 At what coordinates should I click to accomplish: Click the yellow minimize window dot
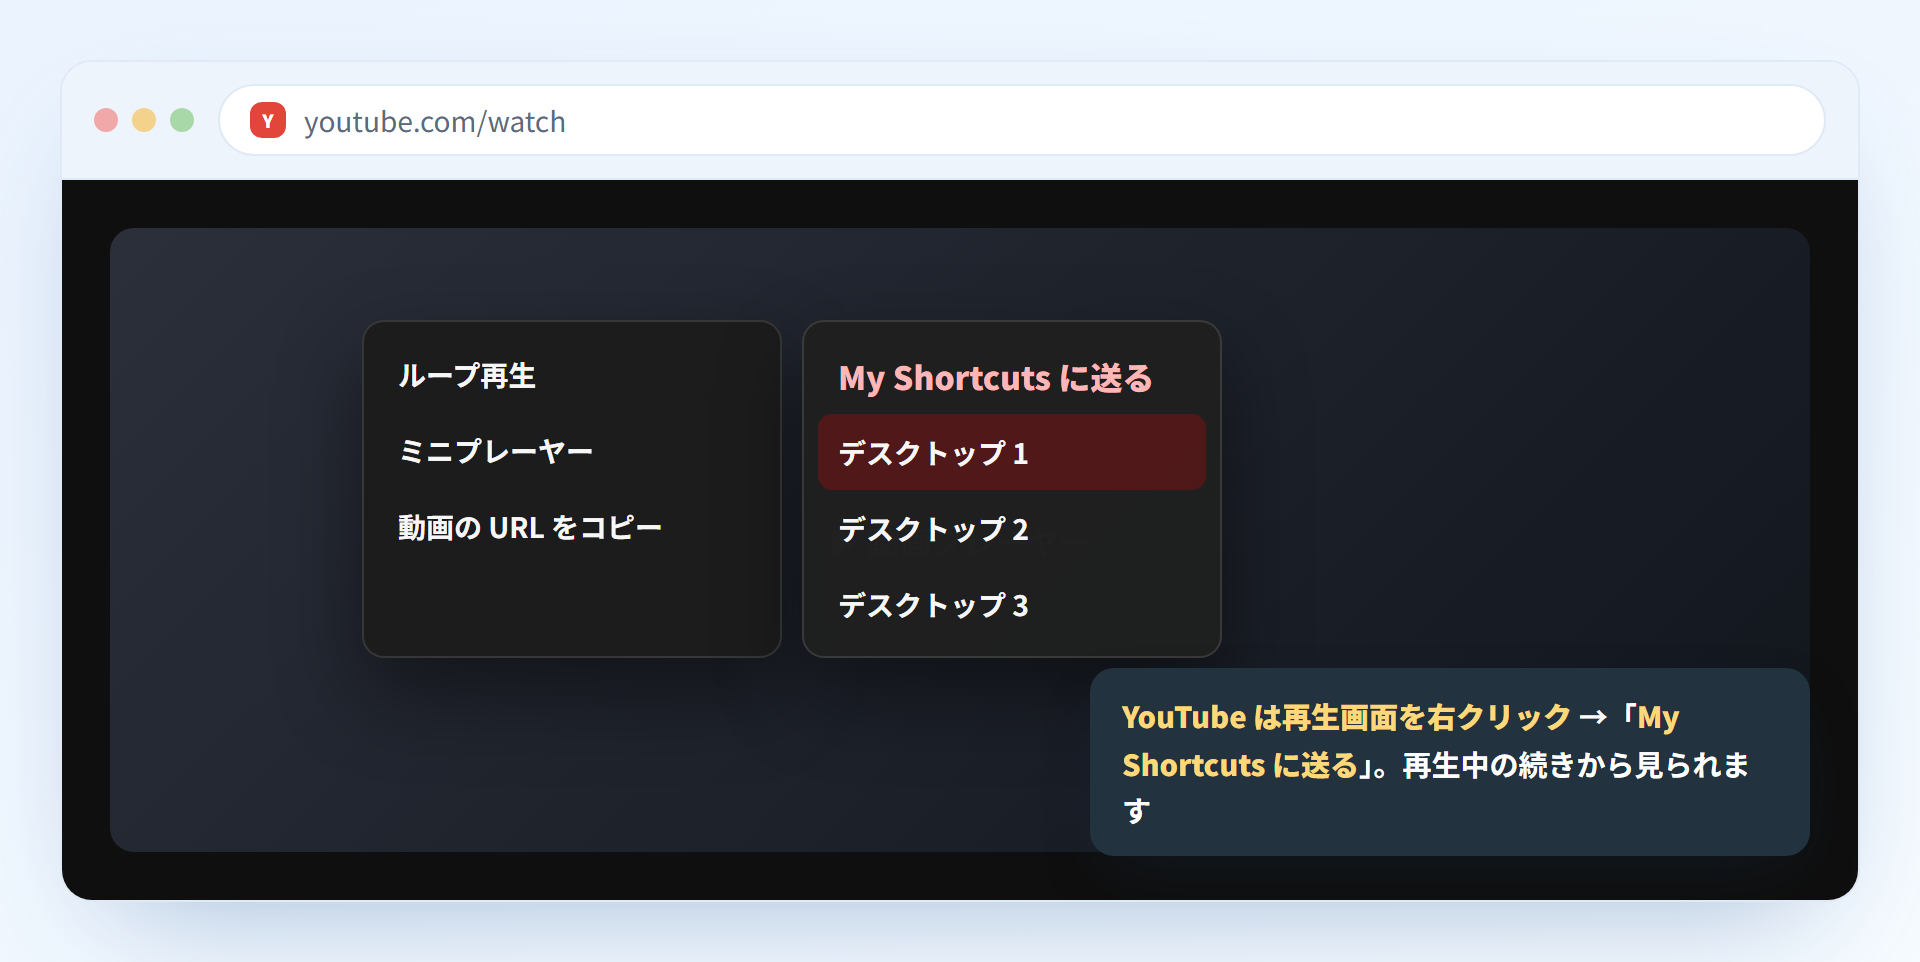coord(144,120)
